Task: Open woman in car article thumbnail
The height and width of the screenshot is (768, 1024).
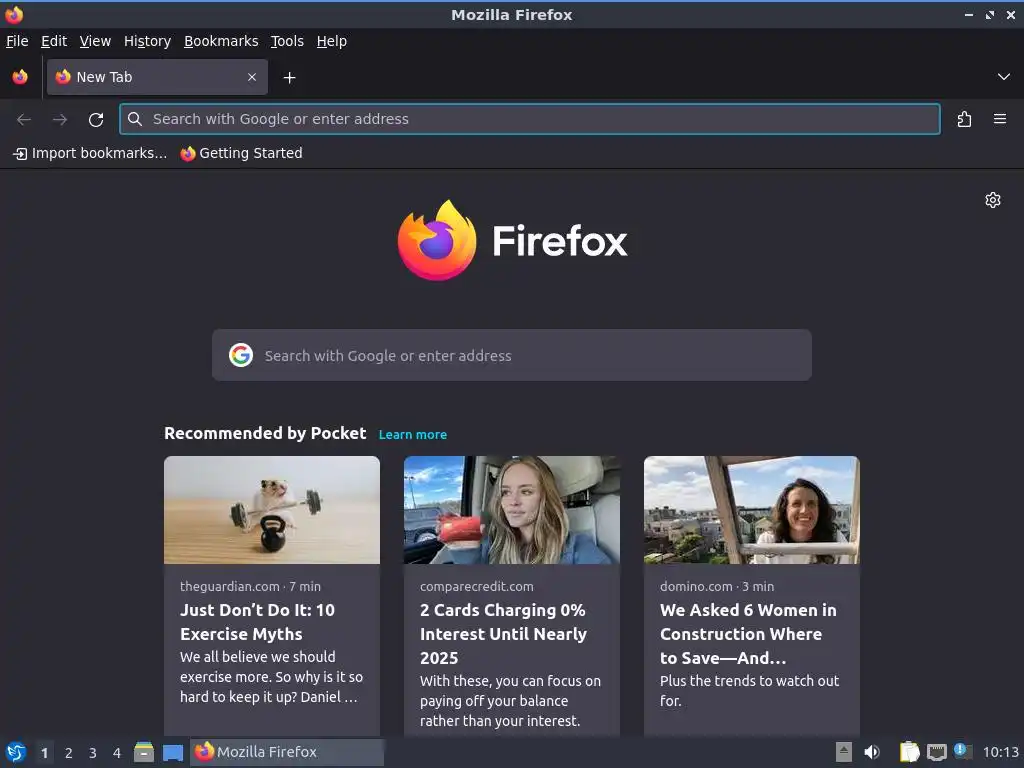Action: (x=511, y=510)
